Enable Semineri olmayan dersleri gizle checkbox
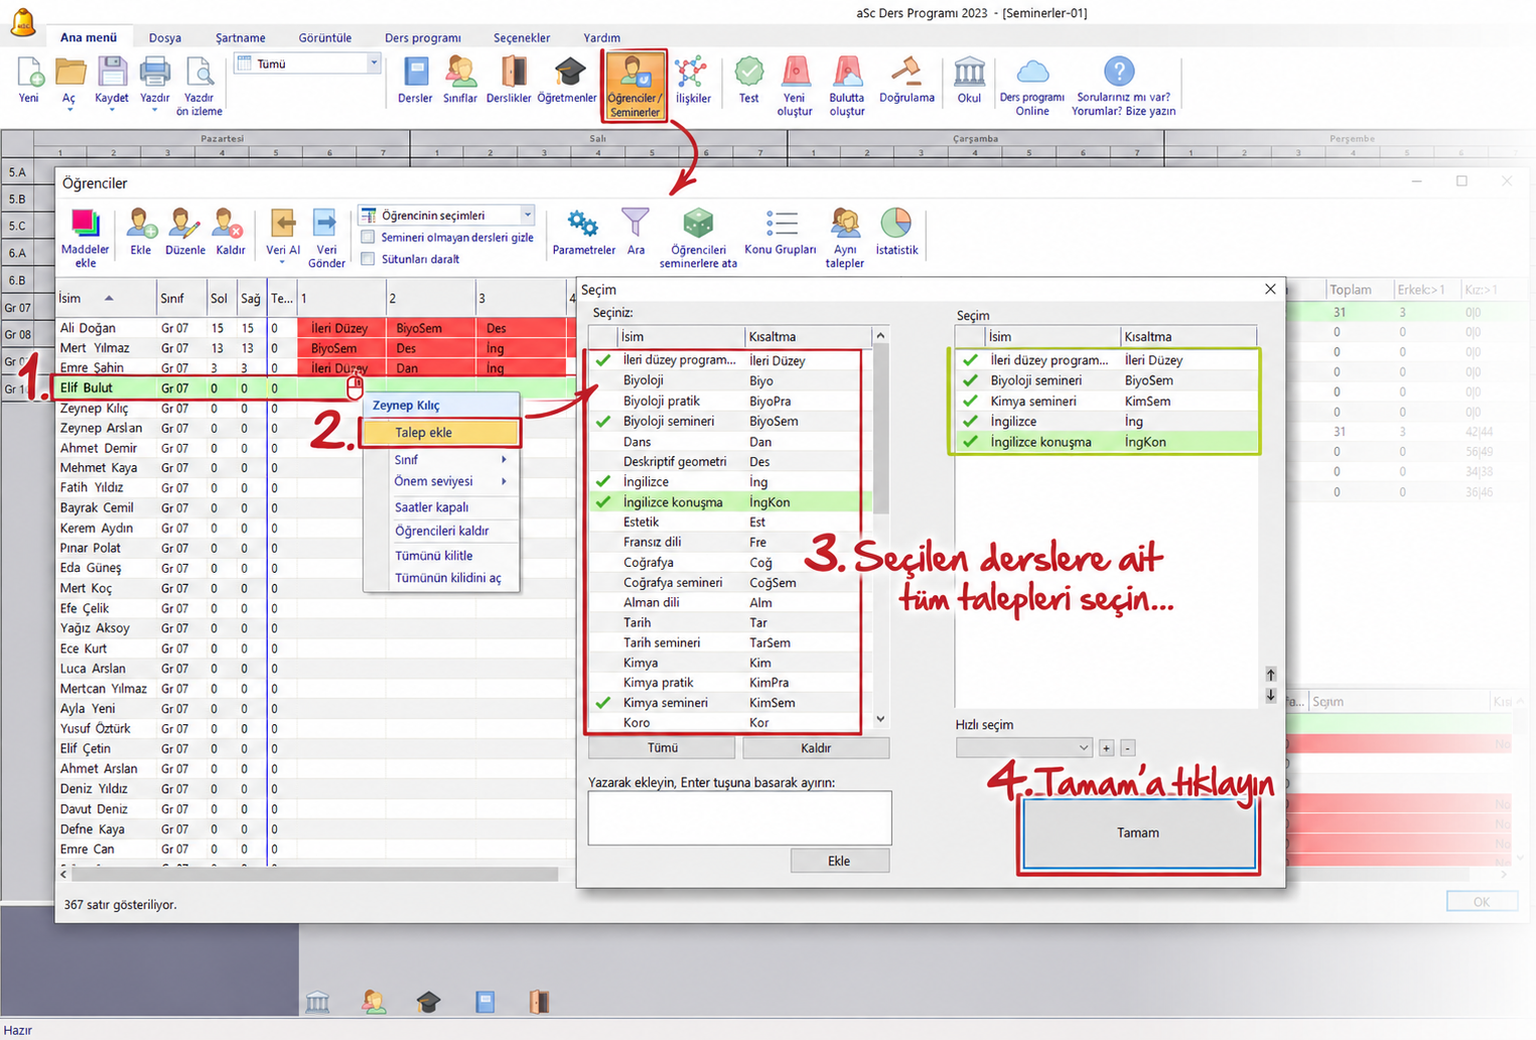Viewport: 1536px width, 1040px height. coord(368,238)
